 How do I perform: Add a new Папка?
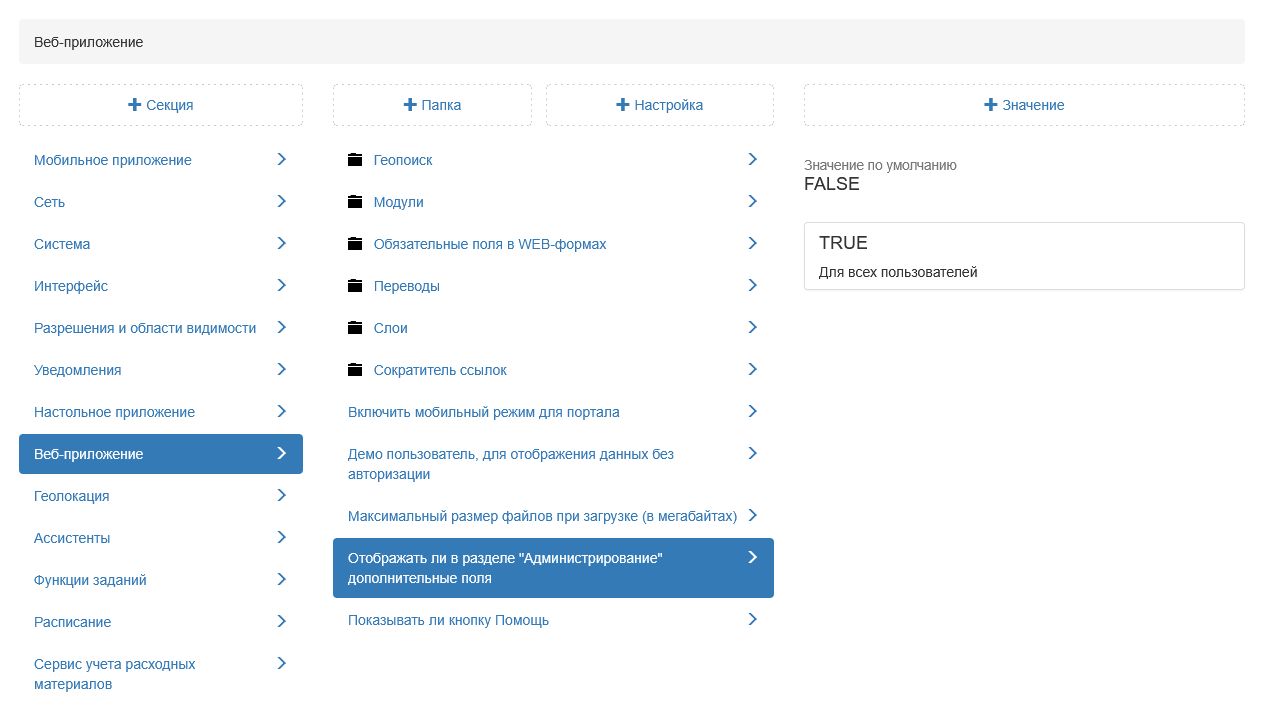(432, 105)
